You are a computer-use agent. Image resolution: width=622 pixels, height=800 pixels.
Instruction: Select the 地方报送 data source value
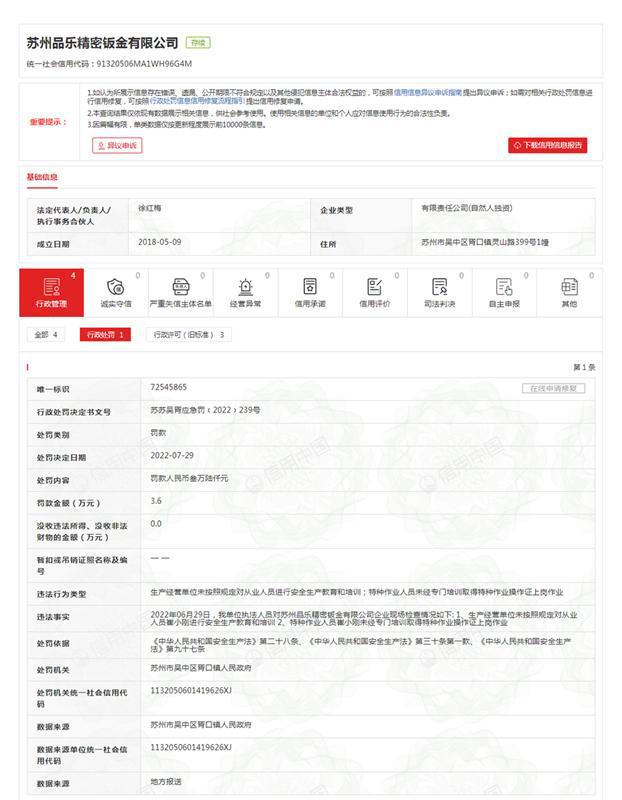[166, 781]
